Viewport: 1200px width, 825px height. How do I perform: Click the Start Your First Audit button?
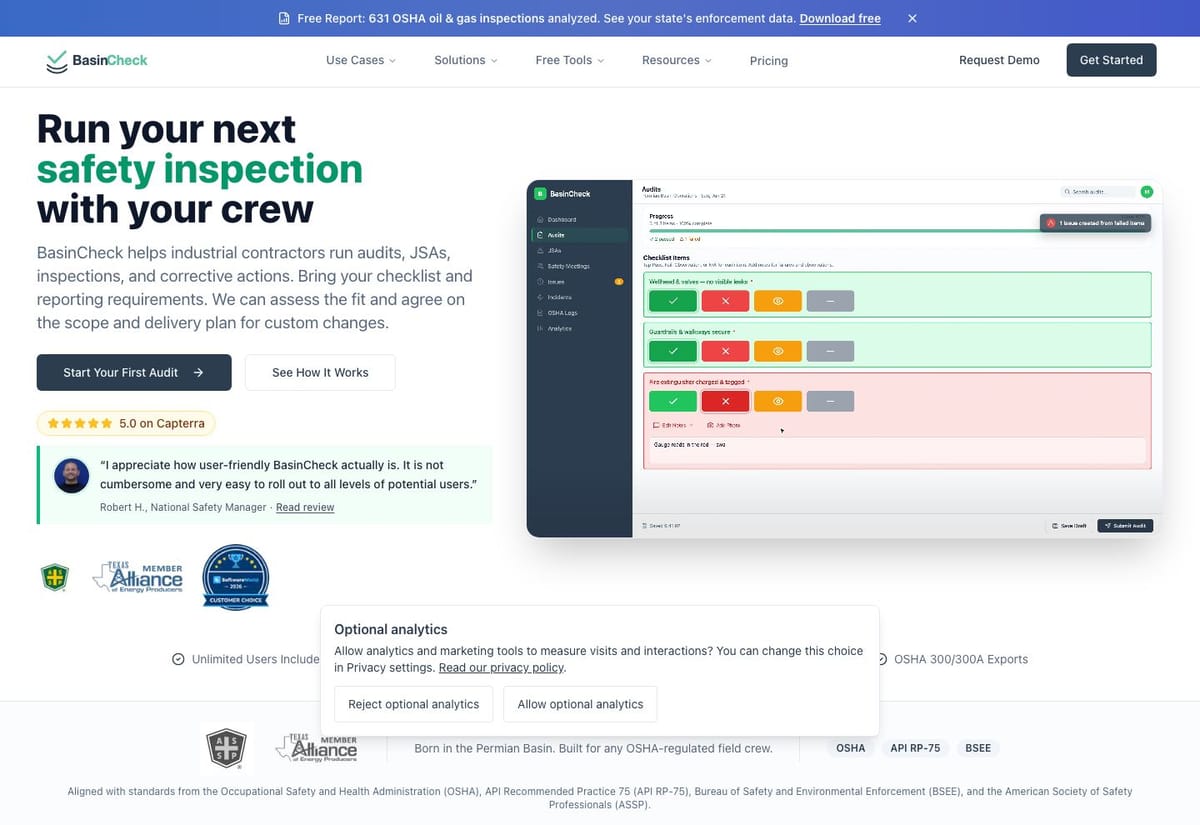coord(134,372)
